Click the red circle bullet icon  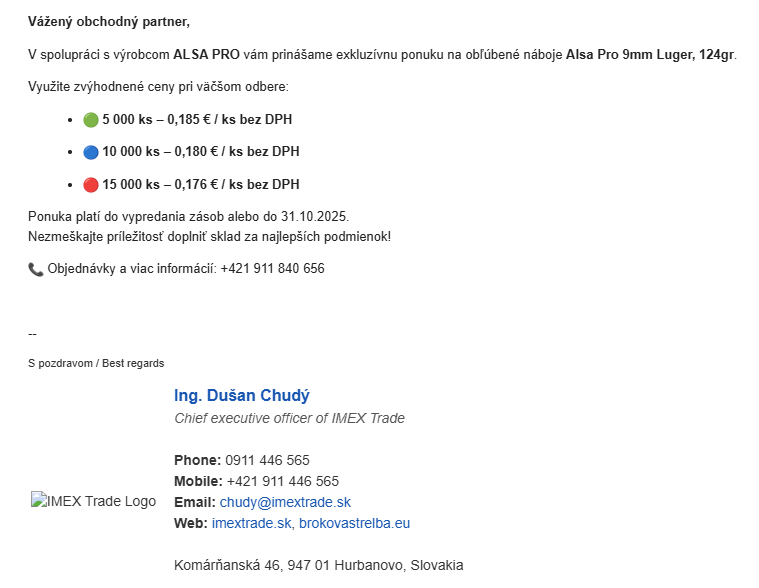tap(90, 185)
